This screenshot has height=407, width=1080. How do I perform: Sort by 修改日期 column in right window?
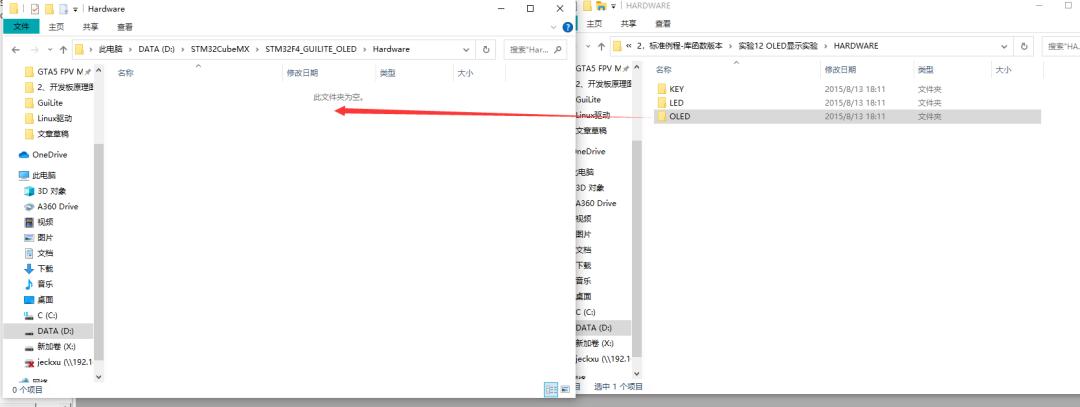click(840, 70)
